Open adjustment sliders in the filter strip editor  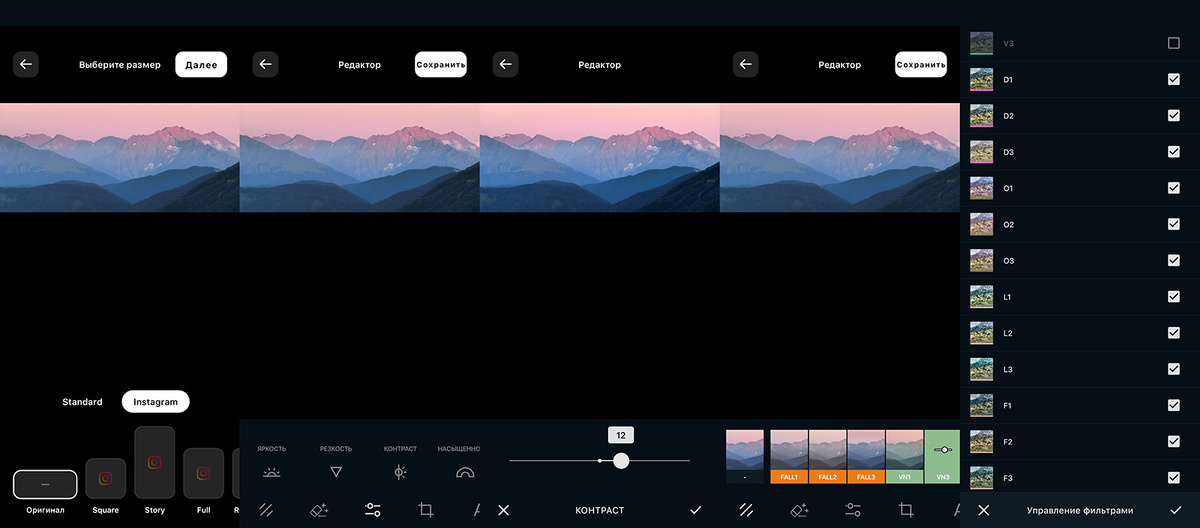853,510
